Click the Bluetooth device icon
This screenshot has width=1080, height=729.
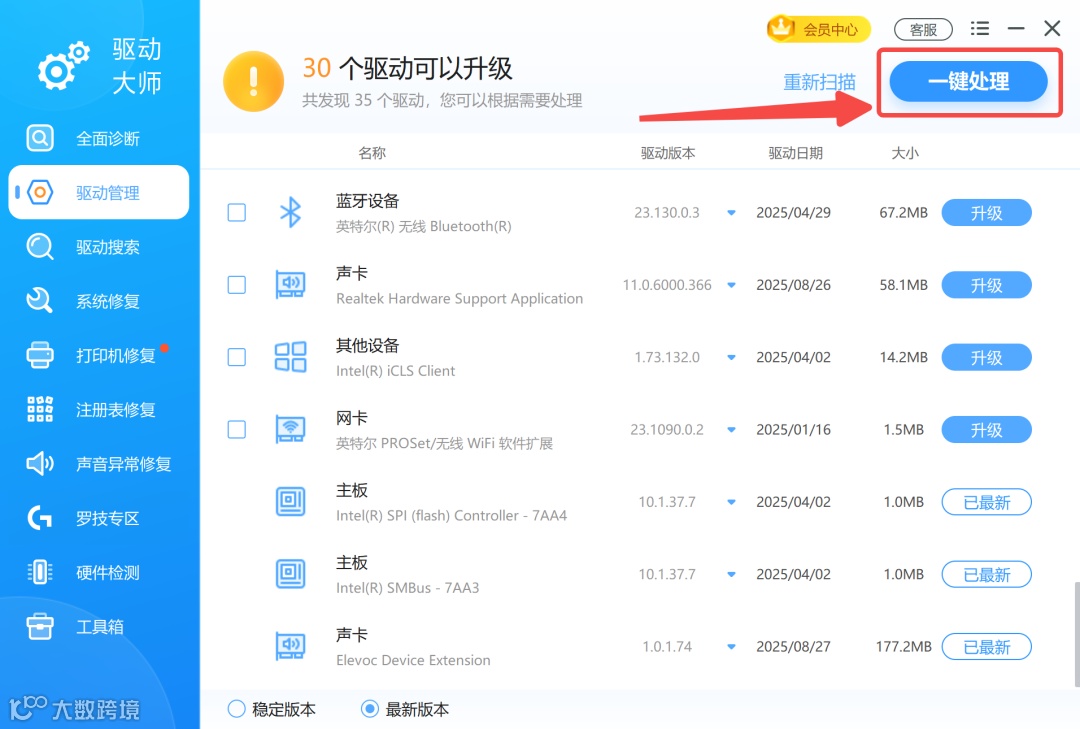tap(291, 212)
